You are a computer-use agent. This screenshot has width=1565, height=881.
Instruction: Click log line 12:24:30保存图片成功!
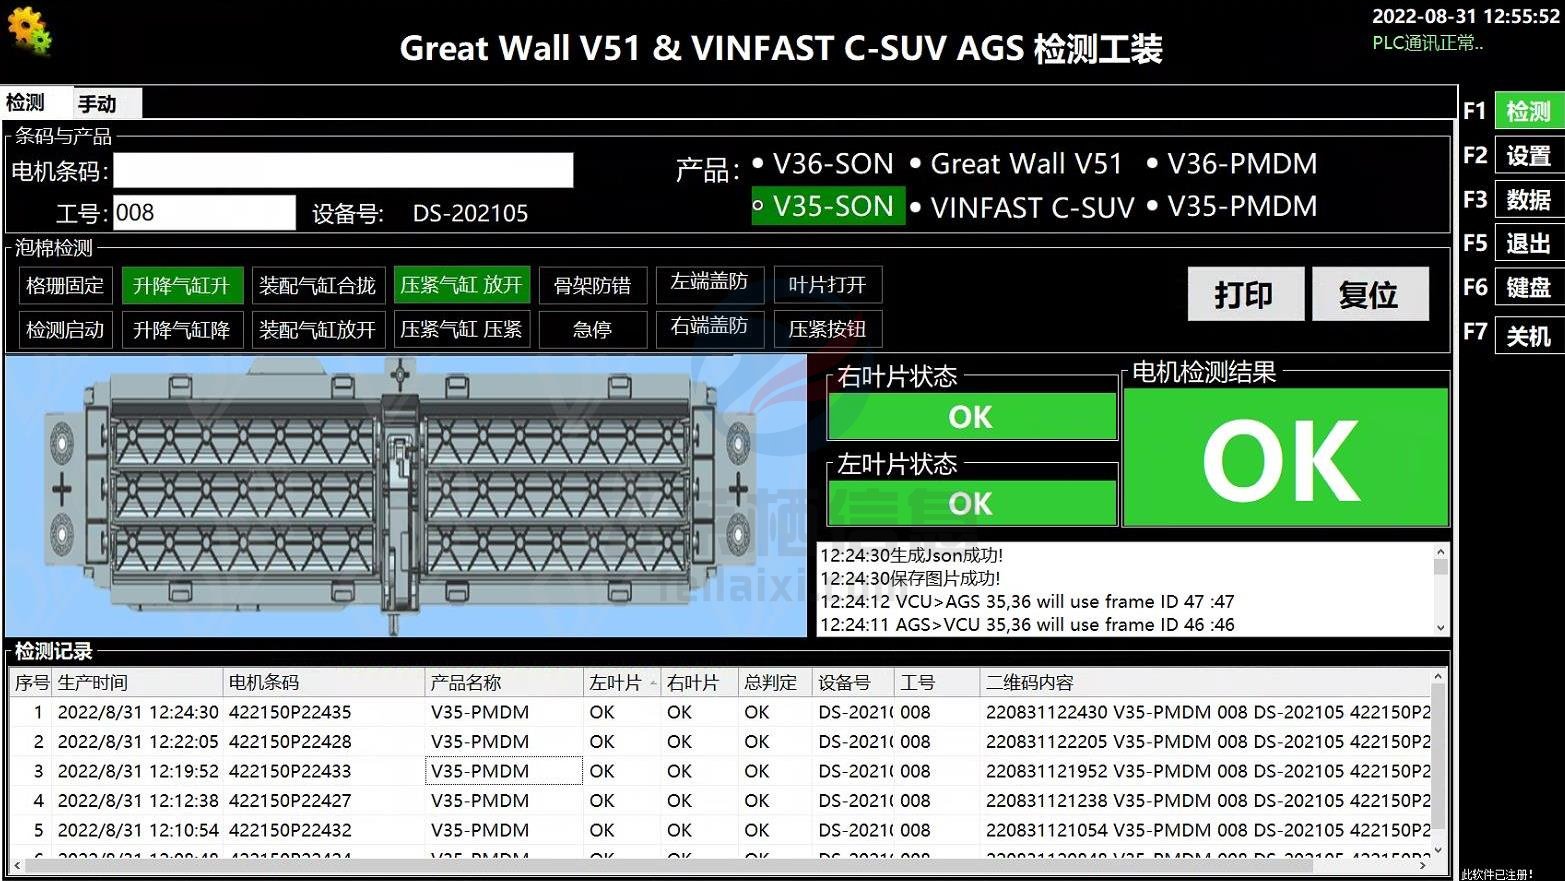(x=910, y=578)
